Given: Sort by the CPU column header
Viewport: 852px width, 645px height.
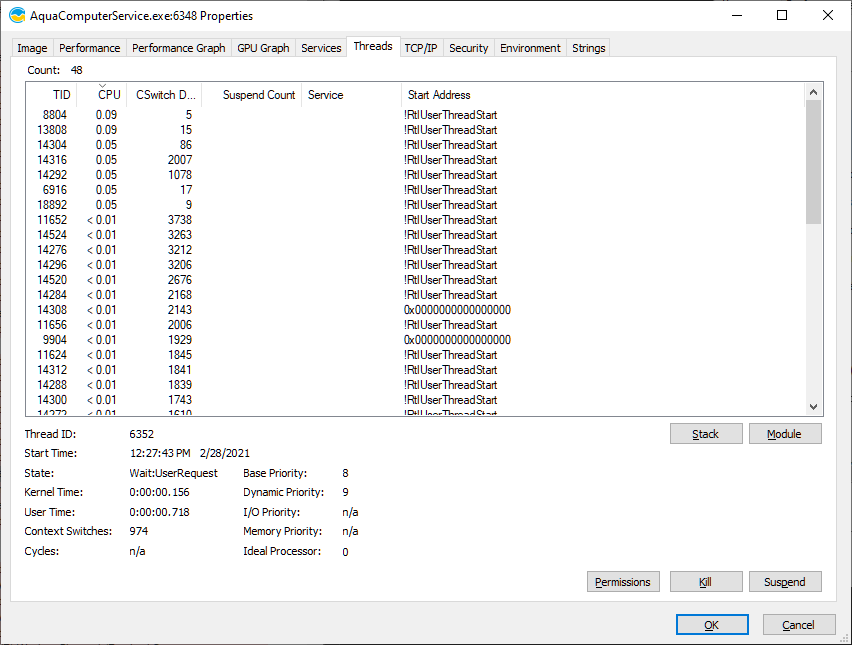Looking at the screenshot, I should (102, 95).
